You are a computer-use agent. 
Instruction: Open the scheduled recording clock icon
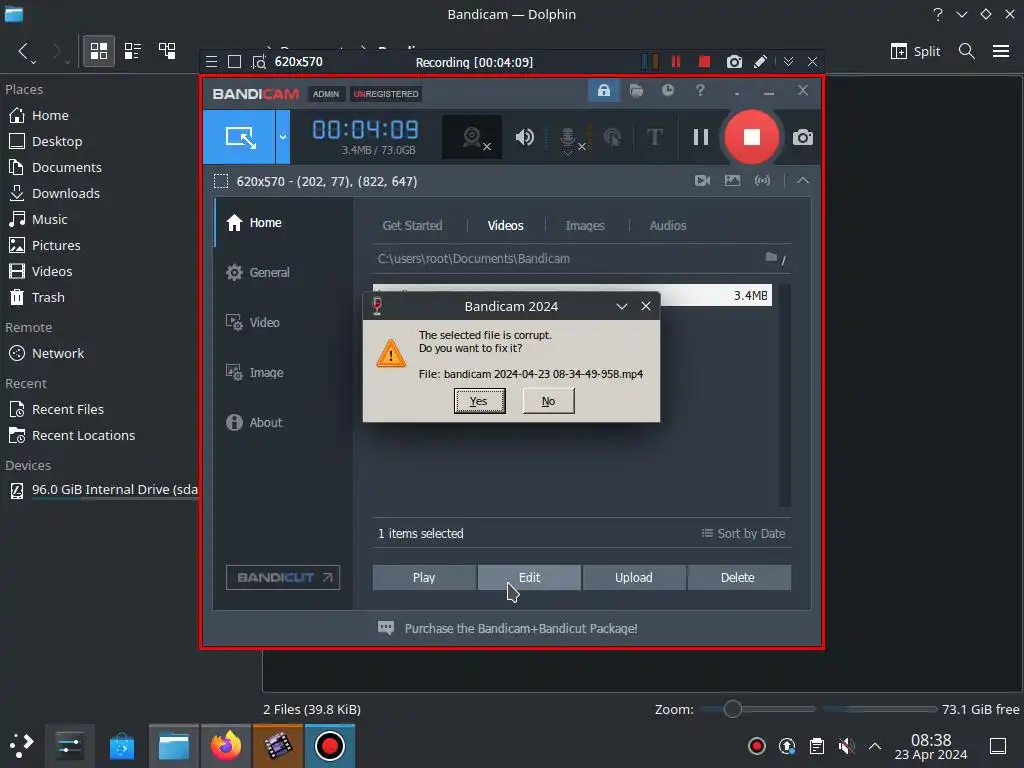(667, 91)
